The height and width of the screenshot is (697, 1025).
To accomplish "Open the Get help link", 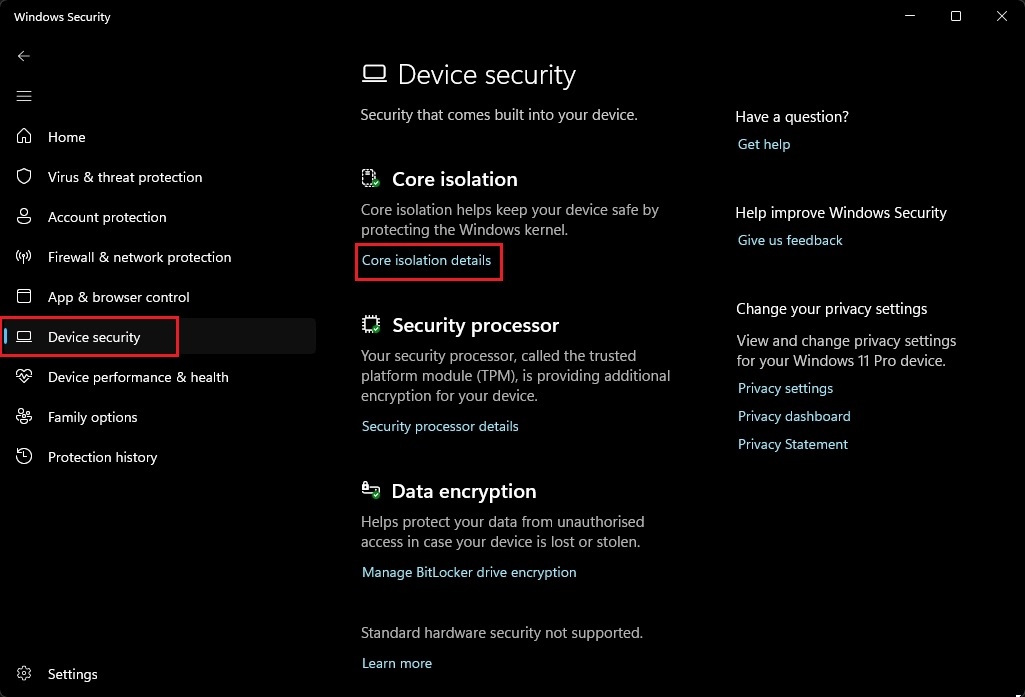I will 764,144.
